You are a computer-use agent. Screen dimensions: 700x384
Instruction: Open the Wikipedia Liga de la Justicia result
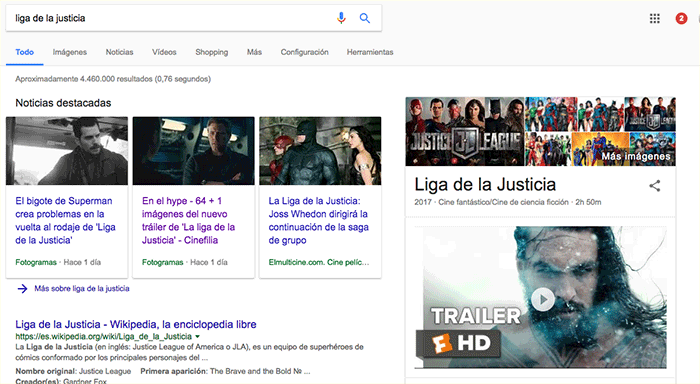tap(136, 324)
